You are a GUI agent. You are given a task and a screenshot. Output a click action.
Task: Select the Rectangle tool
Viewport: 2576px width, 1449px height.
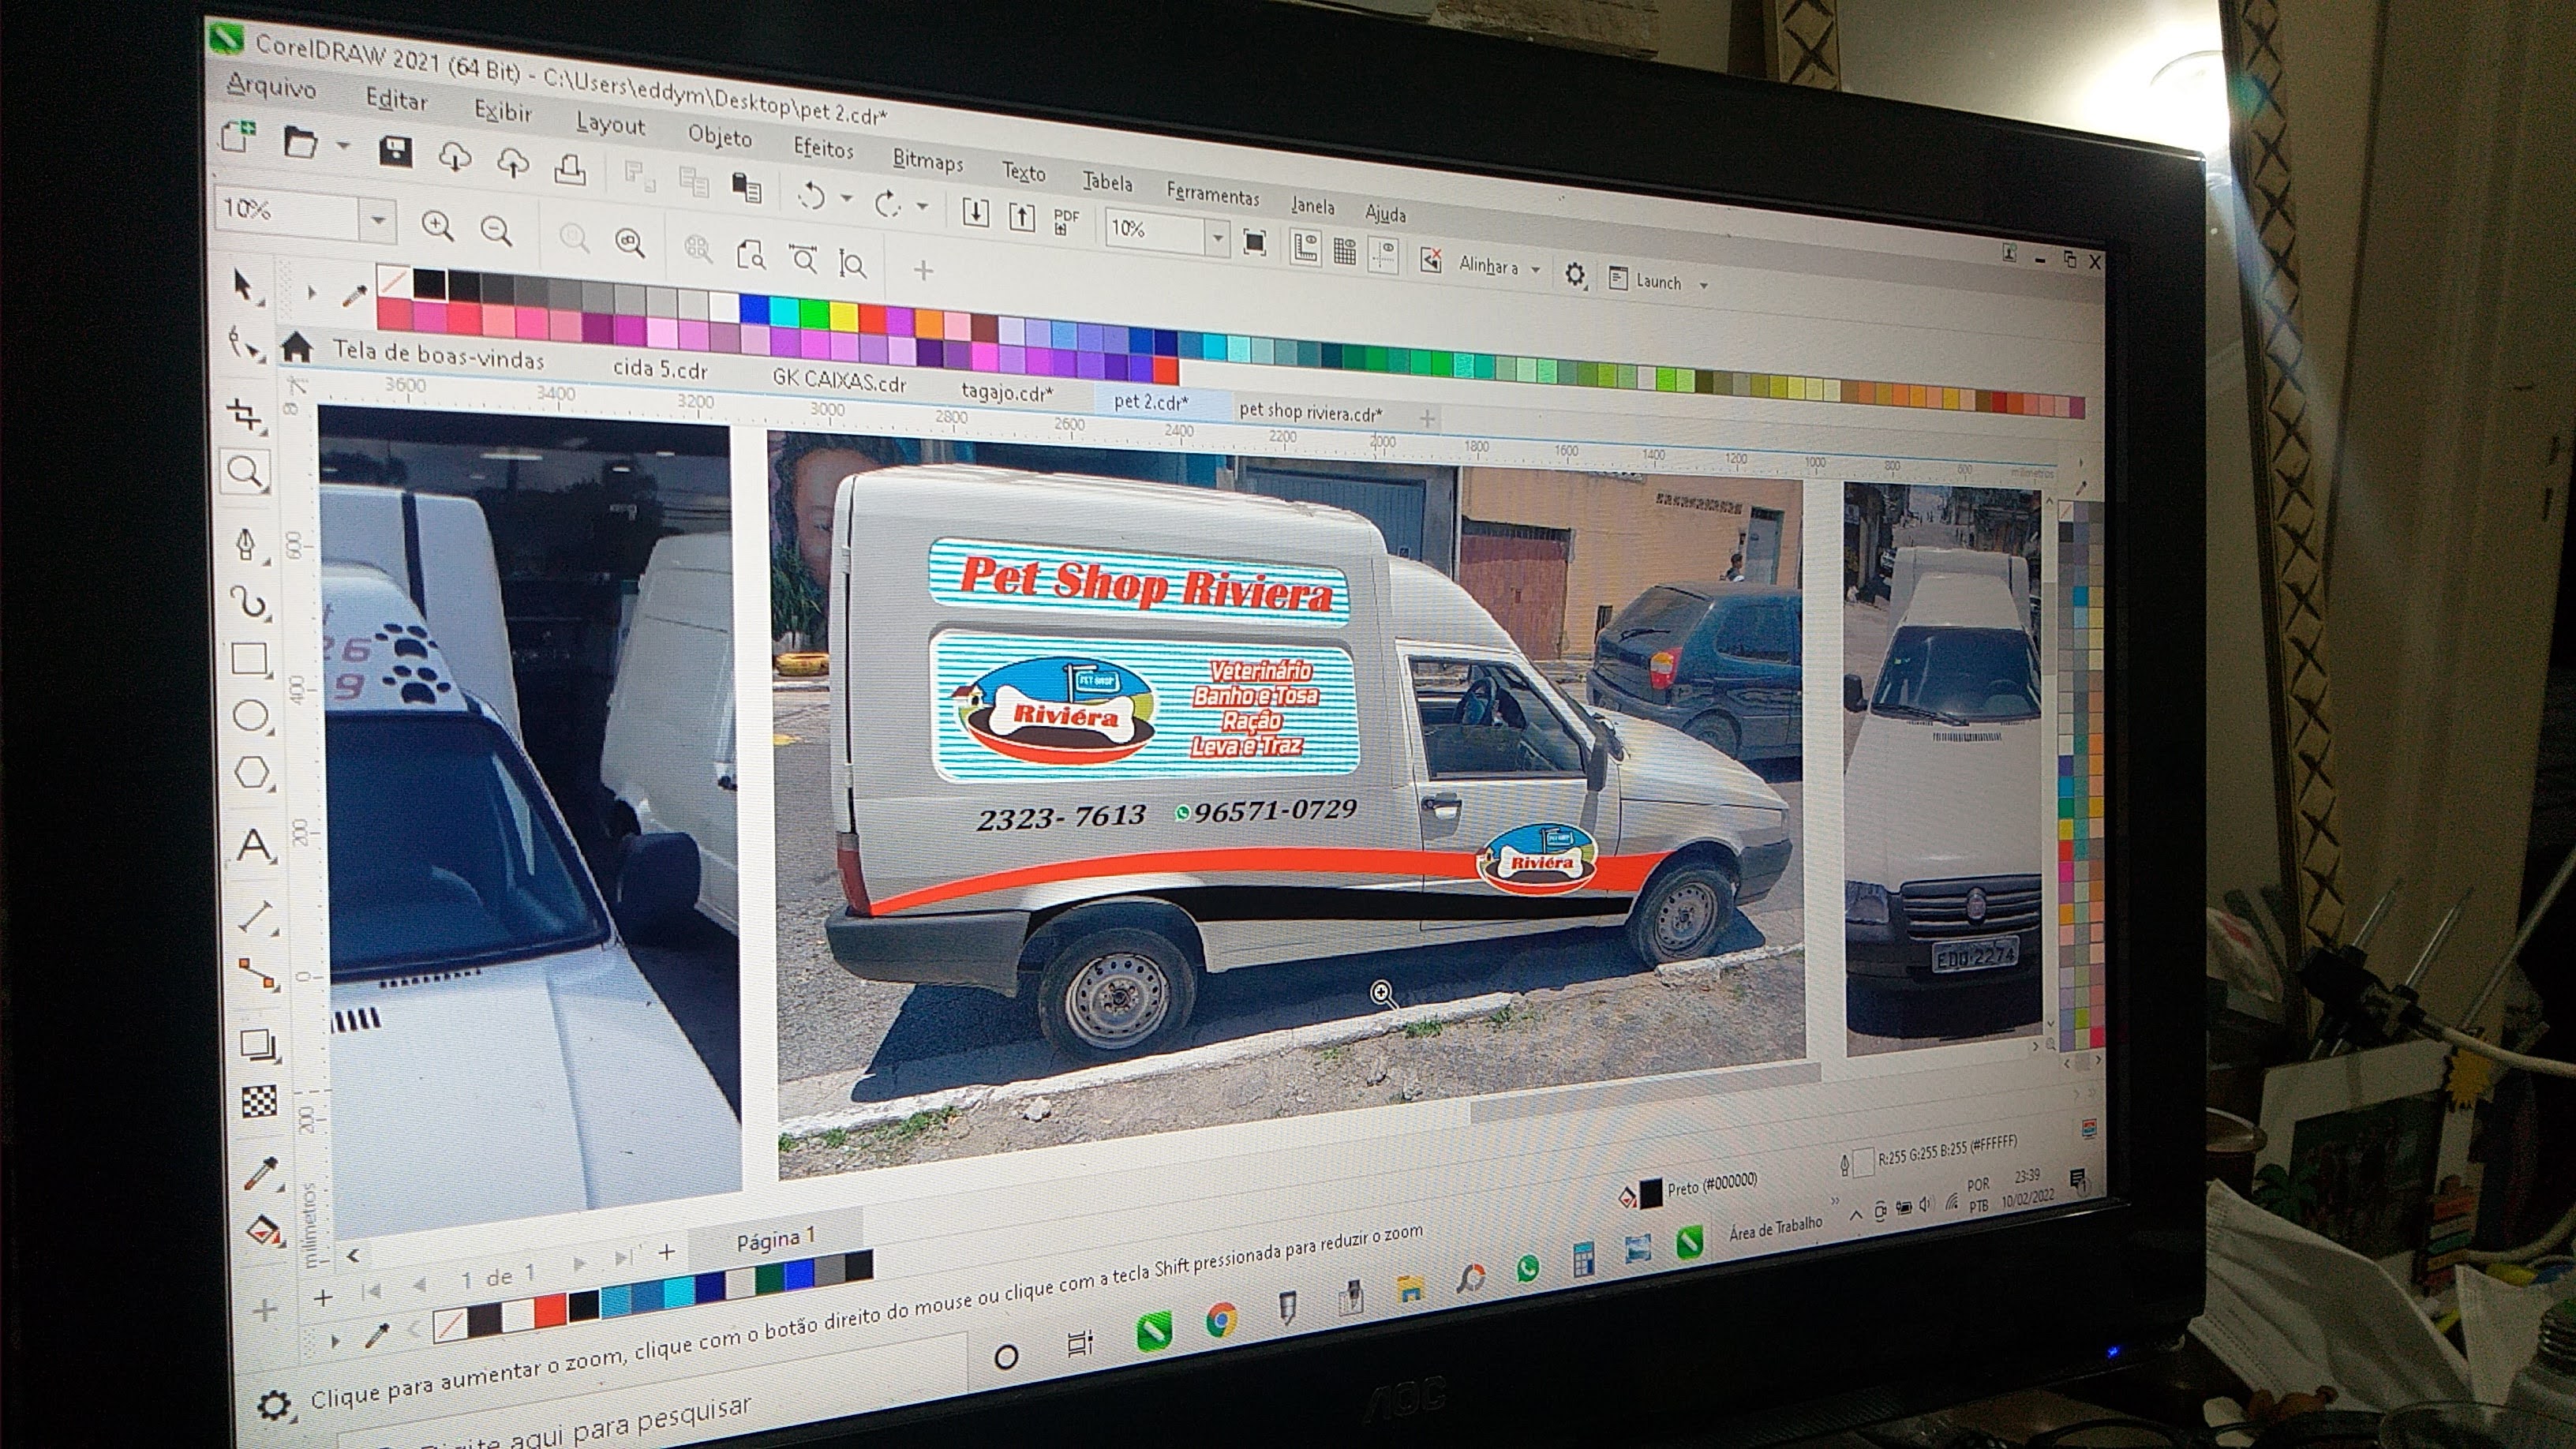249,658
